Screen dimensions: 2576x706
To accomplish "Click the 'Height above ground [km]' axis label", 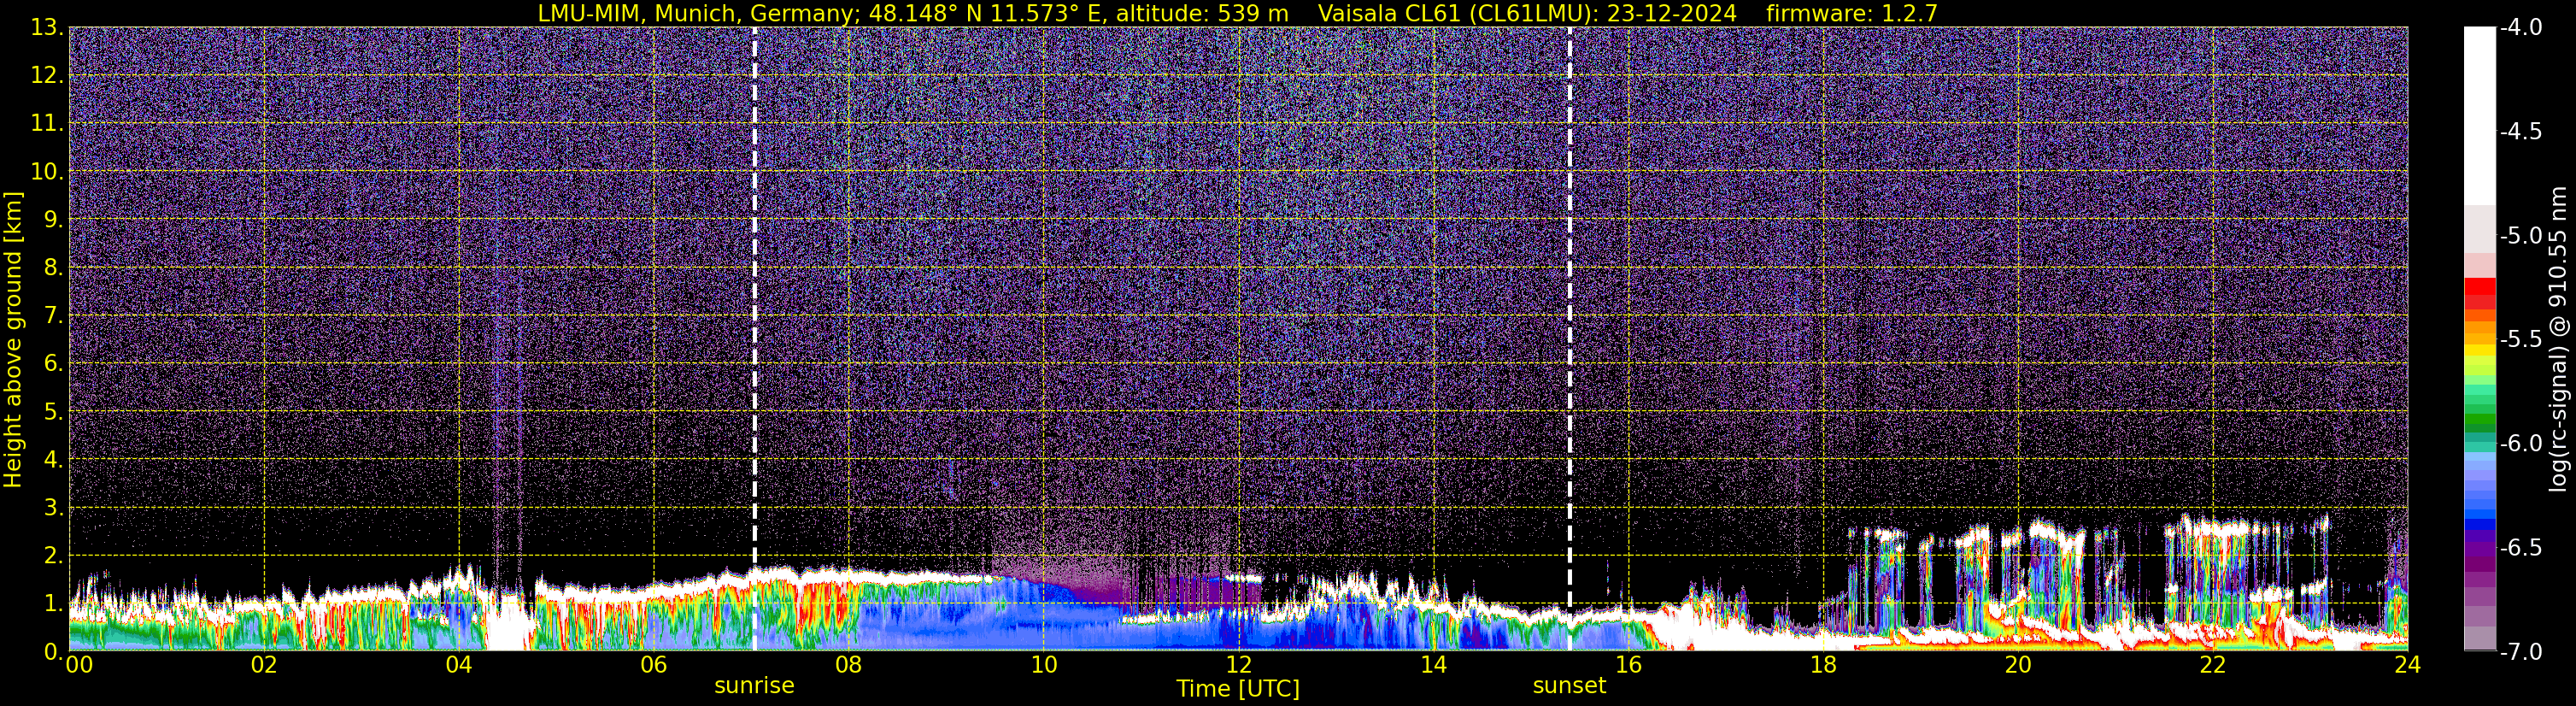I will tap(13, 340).
